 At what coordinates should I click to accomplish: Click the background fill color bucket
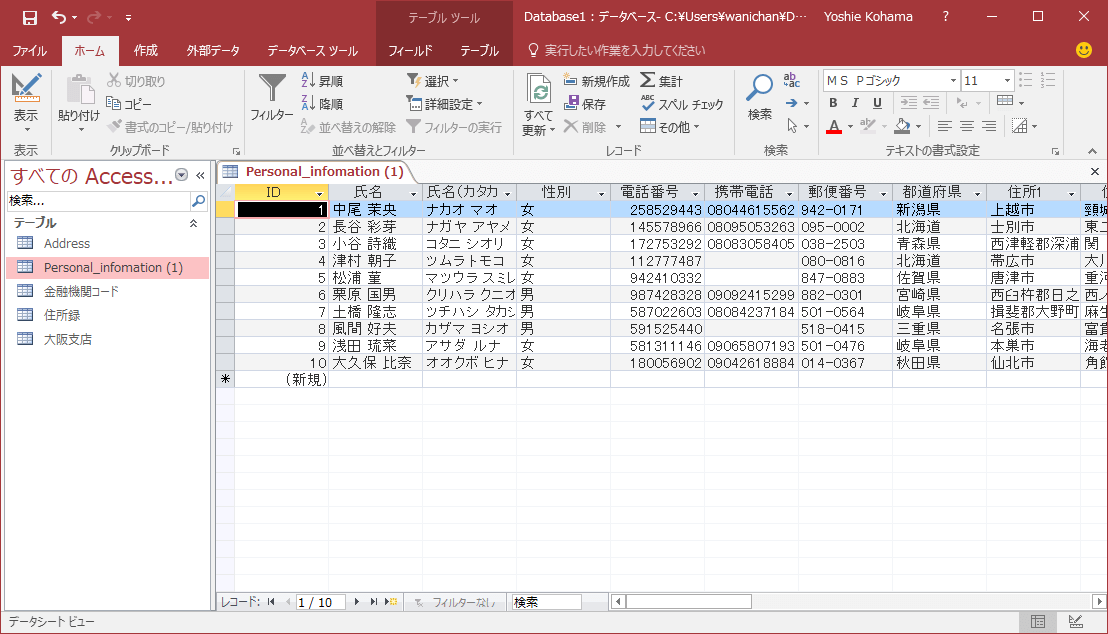point(902,127)
